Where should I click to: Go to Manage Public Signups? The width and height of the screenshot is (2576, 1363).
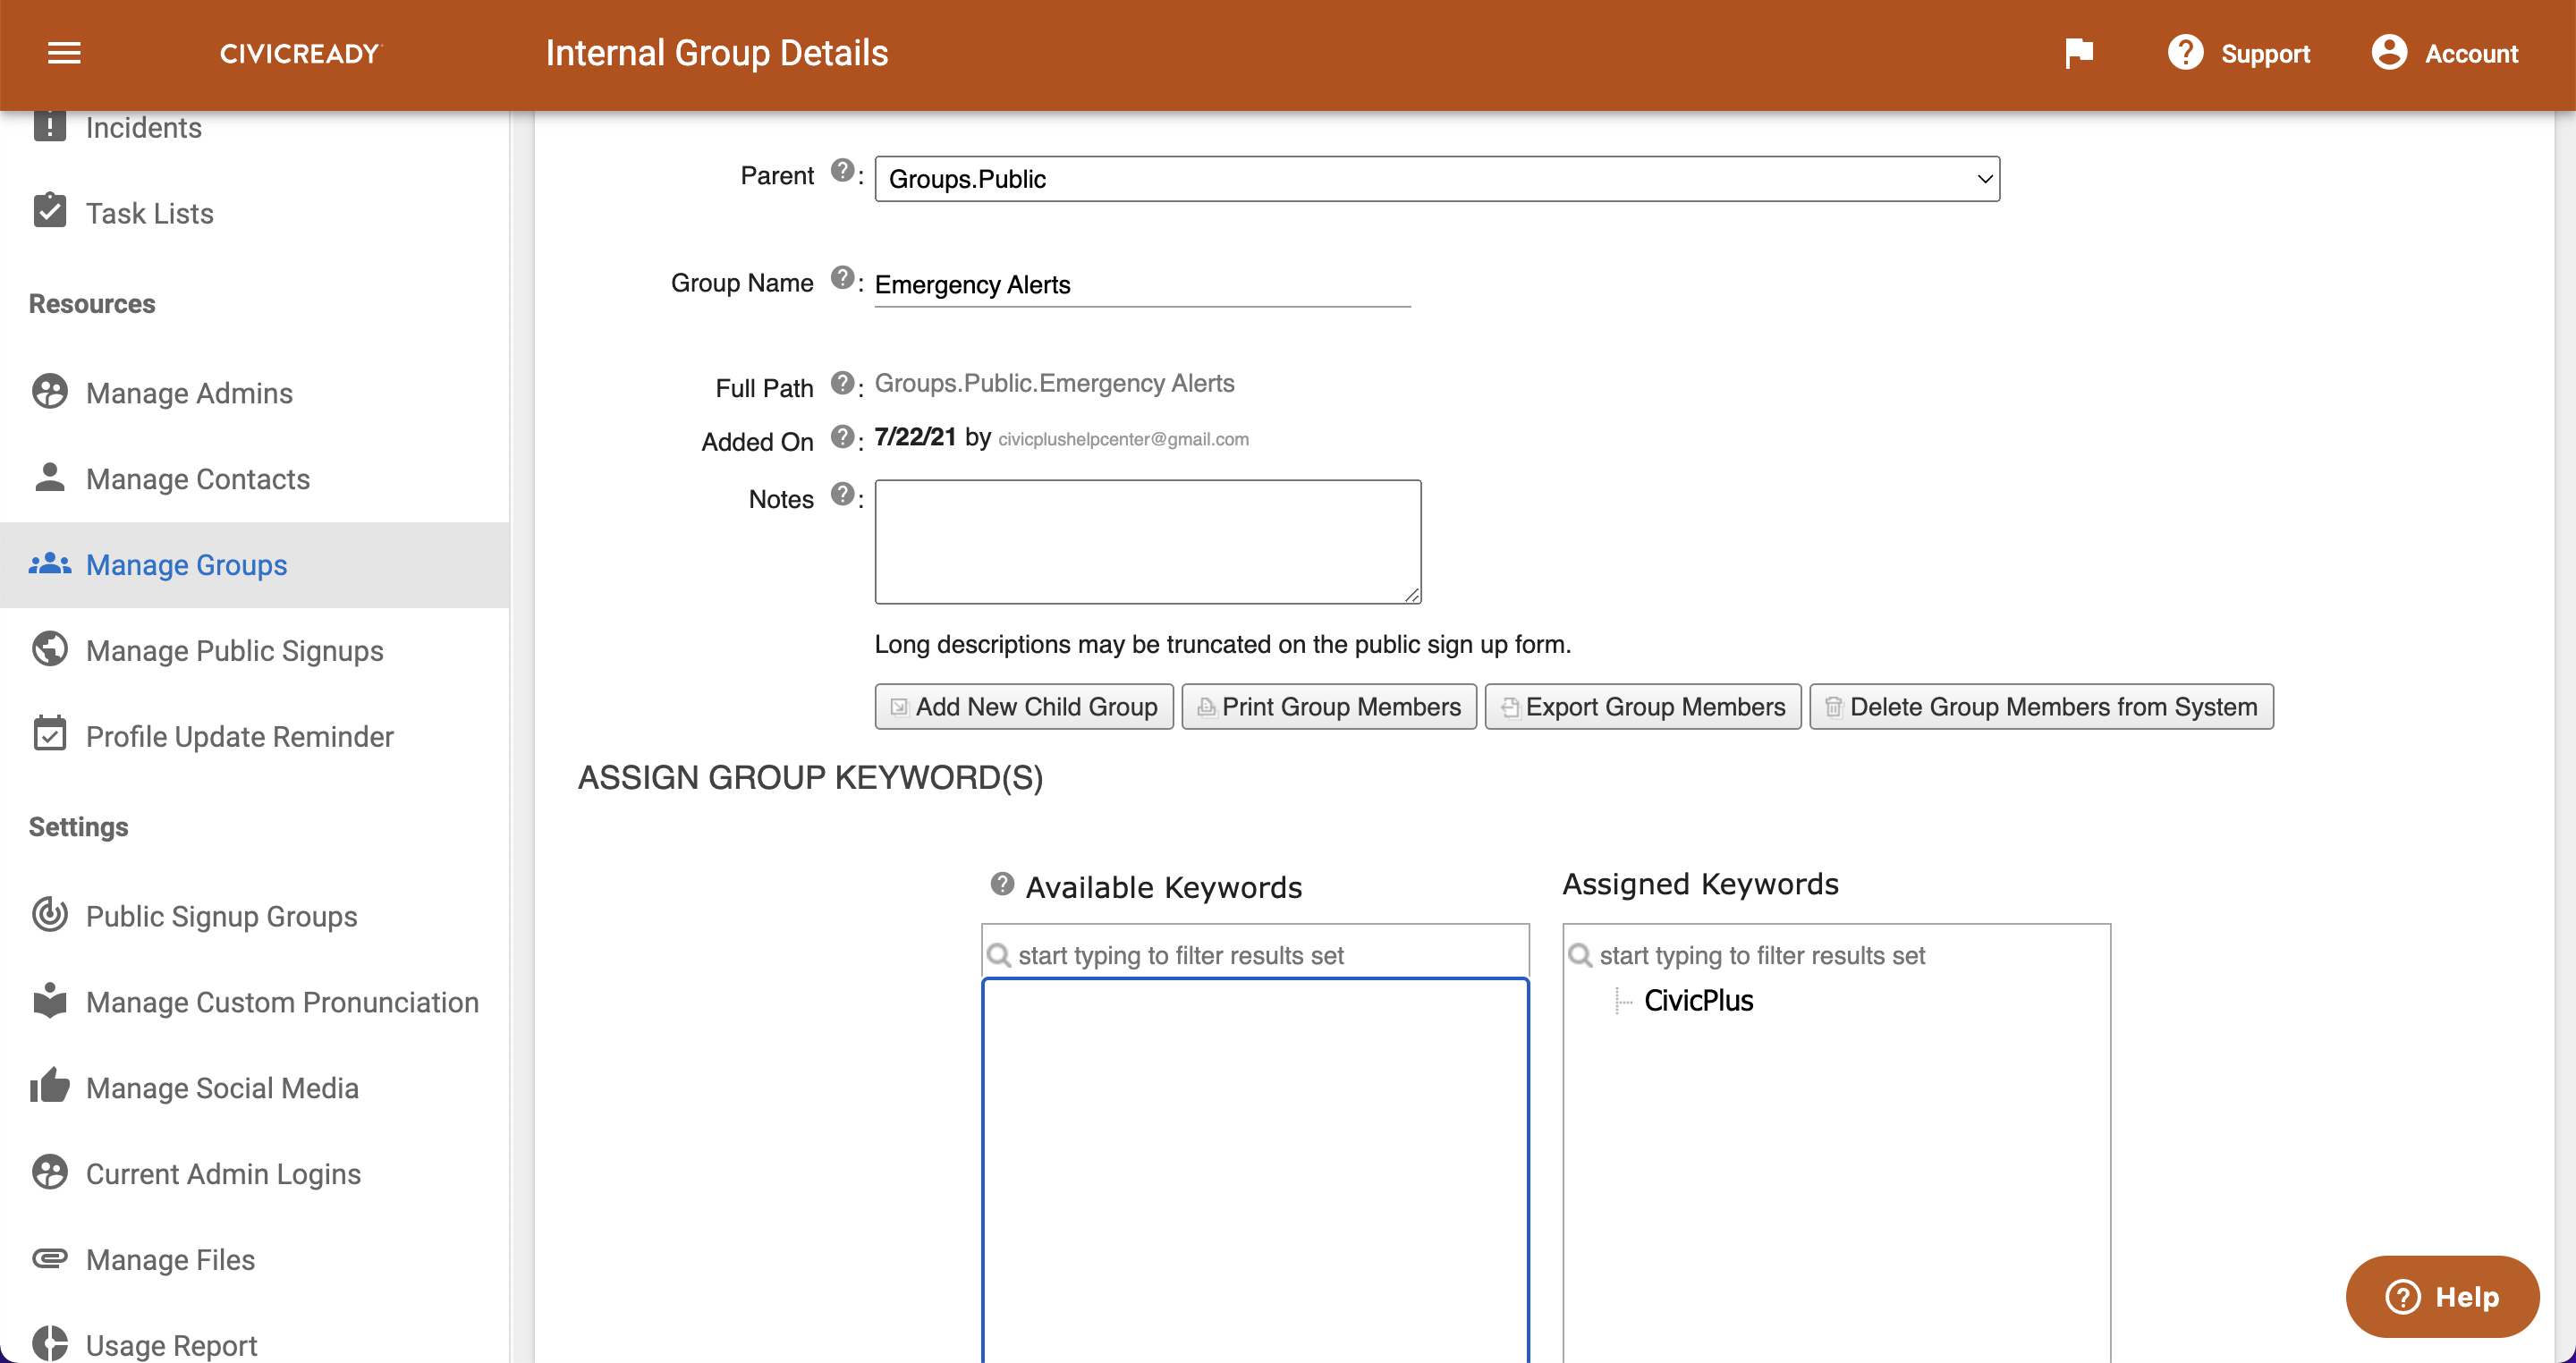click(234, 651)
